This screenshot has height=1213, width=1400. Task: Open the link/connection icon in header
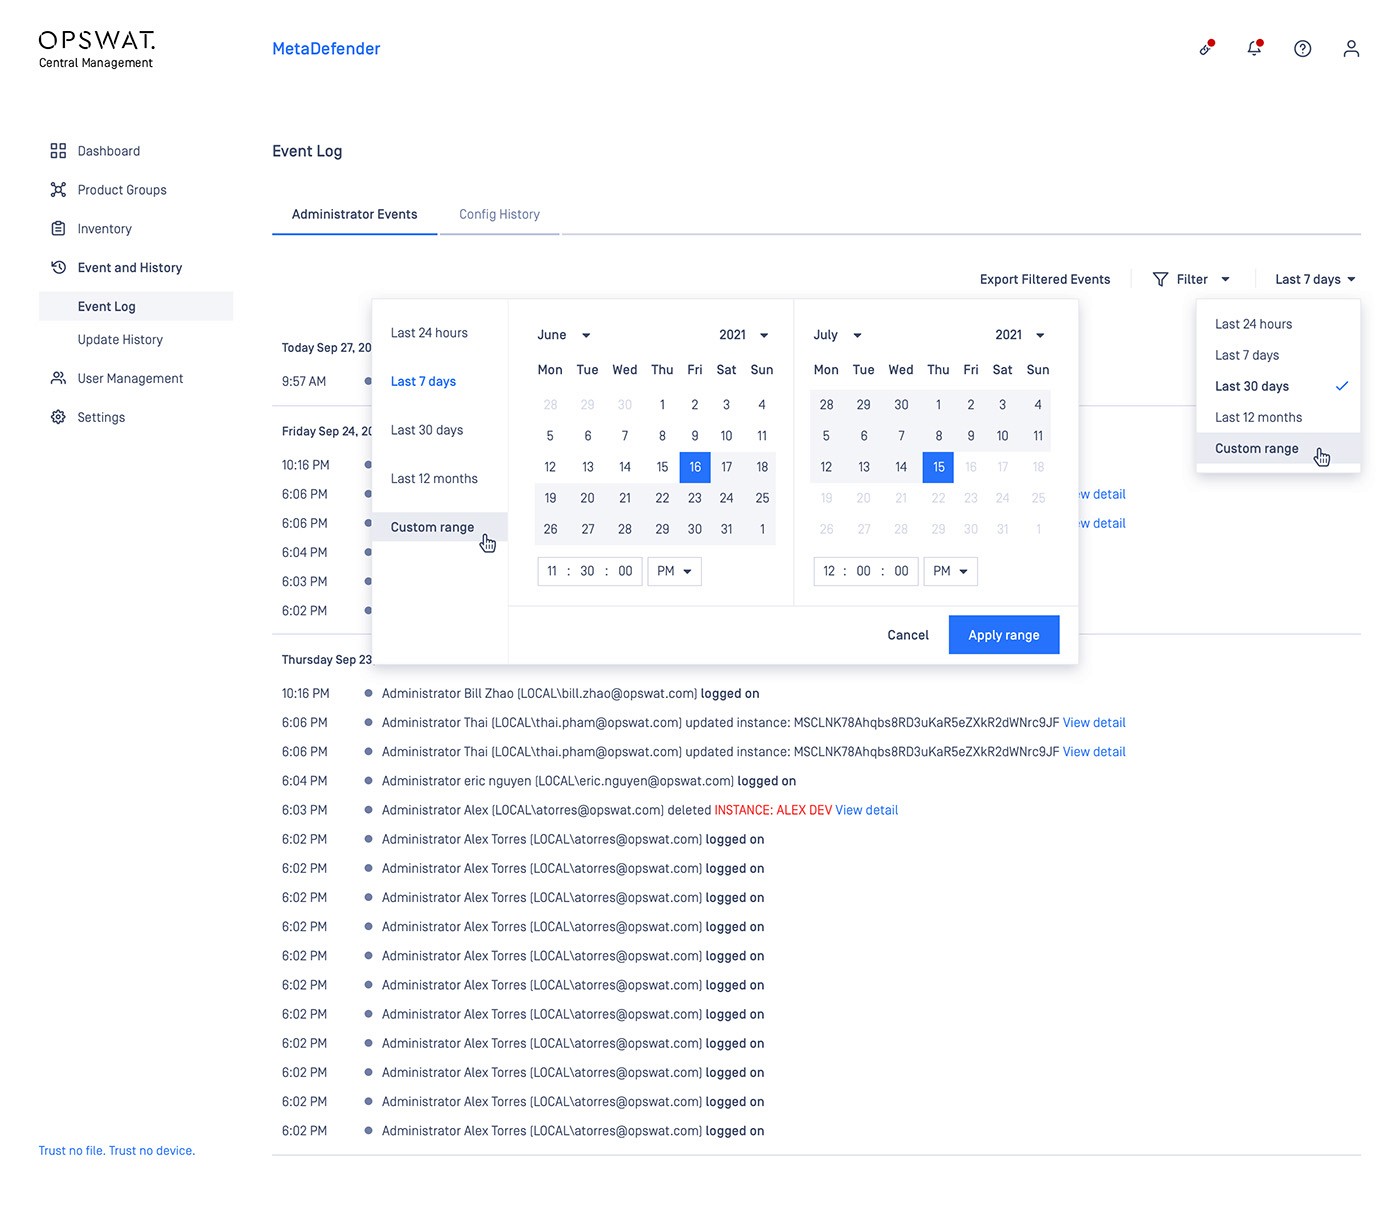[x=1206, y=48]
